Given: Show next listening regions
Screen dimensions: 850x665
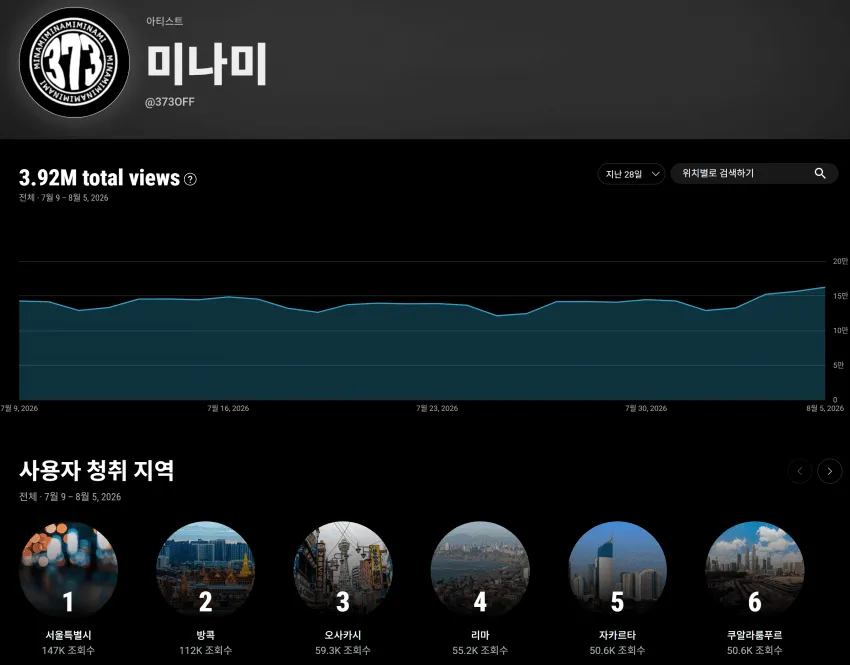Looking at the screenshot, I should coord(829,472).
